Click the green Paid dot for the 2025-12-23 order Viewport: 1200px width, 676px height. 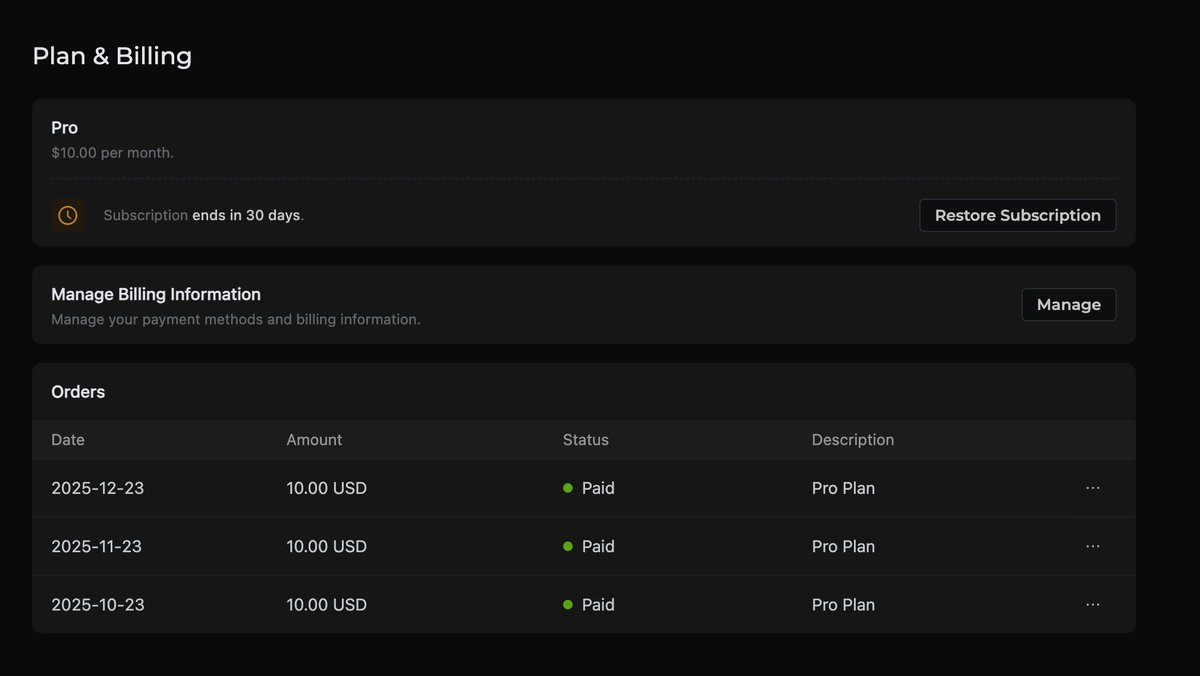click(x=568, y=488)
